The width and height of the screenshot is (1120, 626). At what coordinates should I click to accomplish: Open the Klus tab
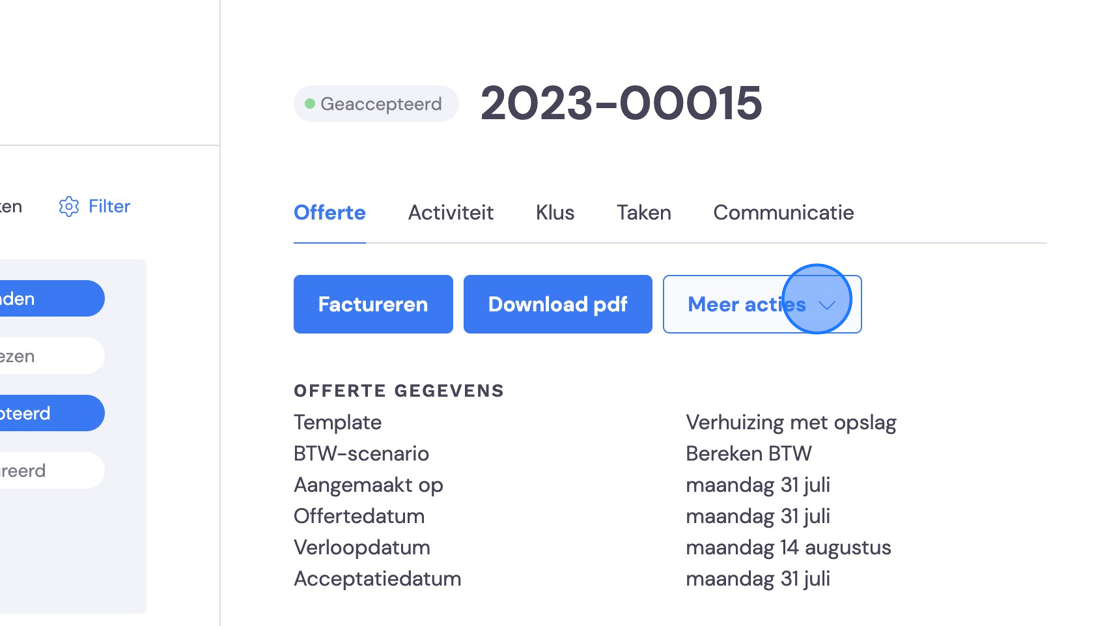pyautogui.click(x=555, y=212)
